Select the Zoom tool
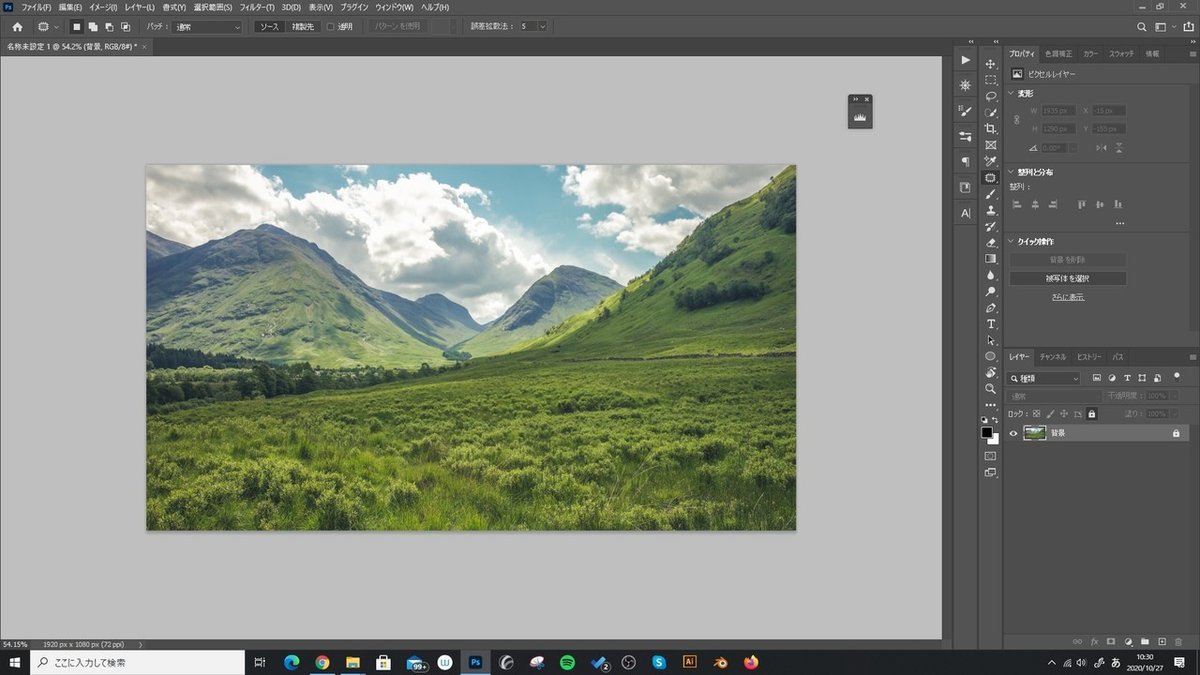 tap(991, 388)
